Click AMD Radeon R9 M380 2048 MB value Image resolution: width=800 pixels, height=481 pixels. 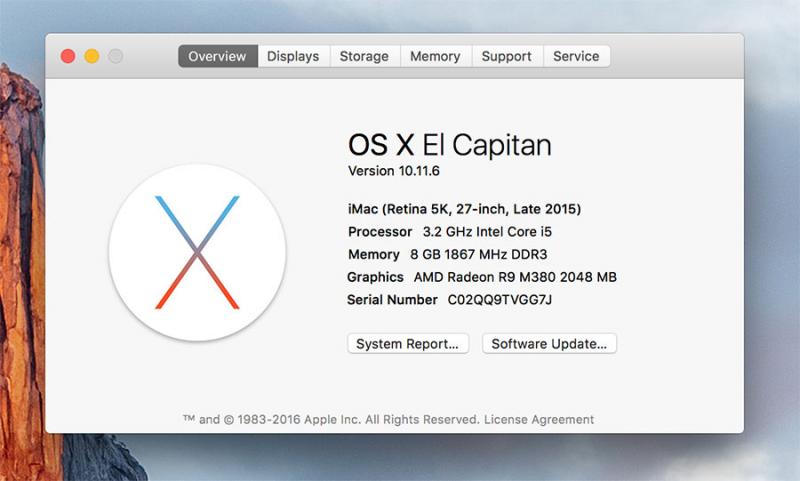[515, 277]
